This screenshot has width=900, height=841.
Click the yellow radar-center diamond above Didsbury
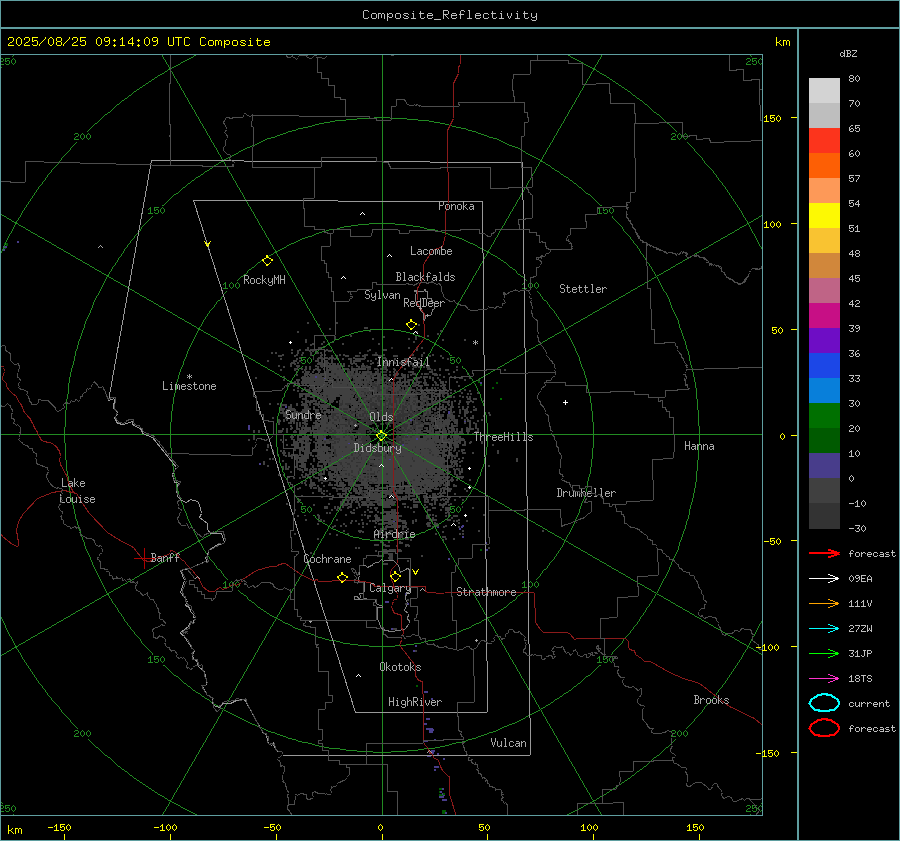pos(381,436)
